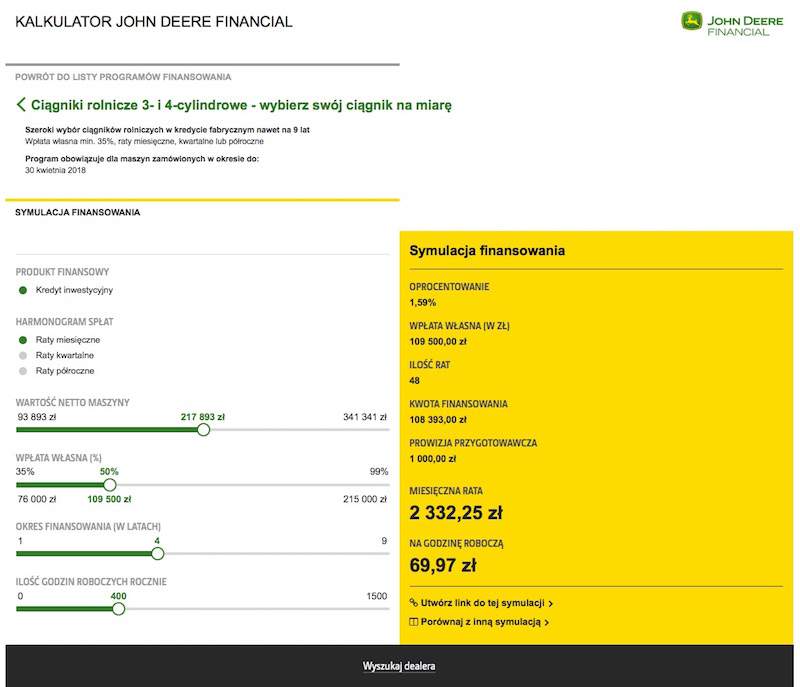800x687 pixels.
Task: Select Raty miesięczne radio option
Action: point(22,340)
